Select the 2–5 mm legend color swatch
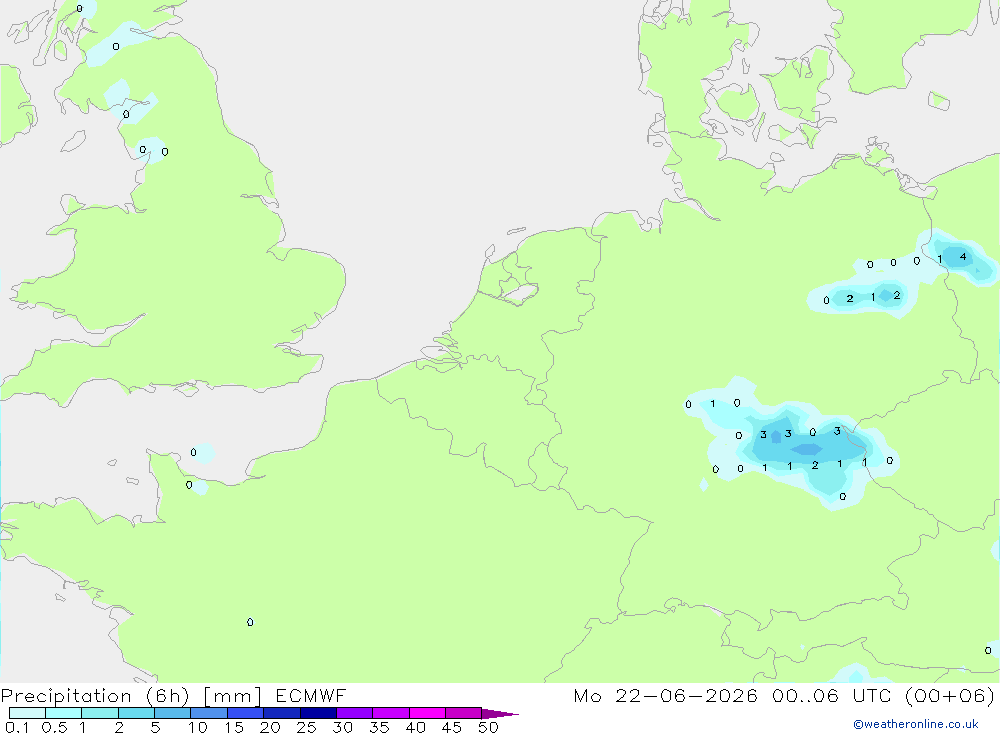1000x733 pixels. (x=136, y=713)
